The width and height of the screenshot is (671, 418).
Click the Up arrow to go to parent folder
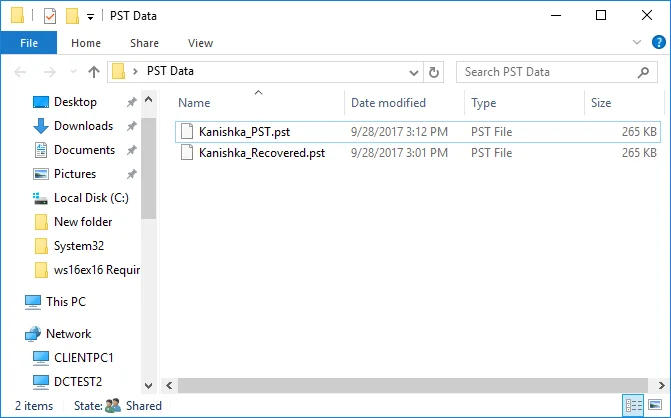pos(93,72)
